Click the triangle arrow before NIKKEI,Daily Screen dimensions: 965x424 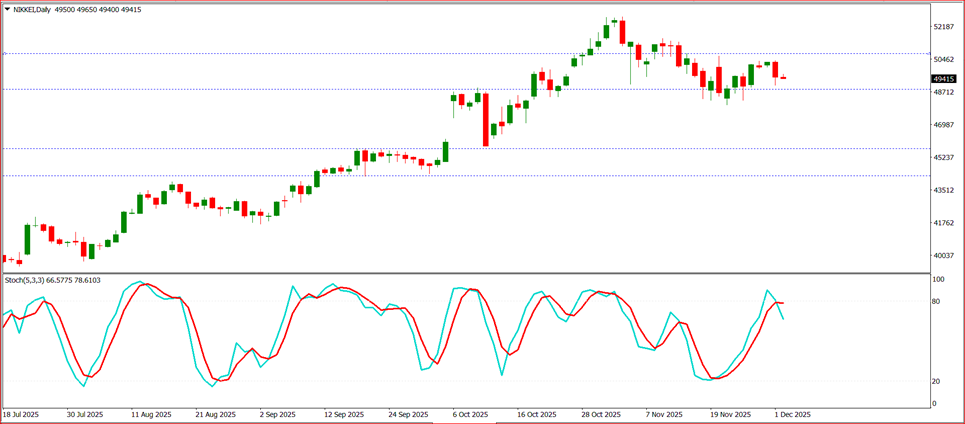point(7,9)
